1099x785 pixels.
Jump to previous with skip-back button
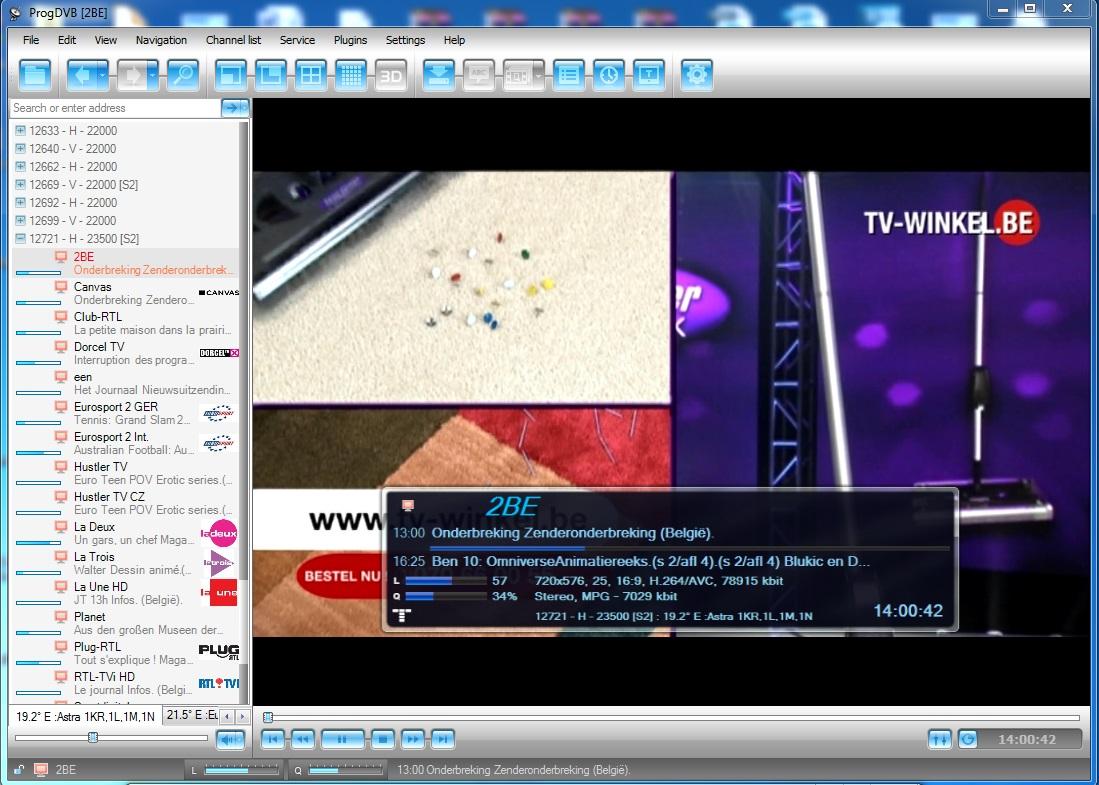pos(273,739)
